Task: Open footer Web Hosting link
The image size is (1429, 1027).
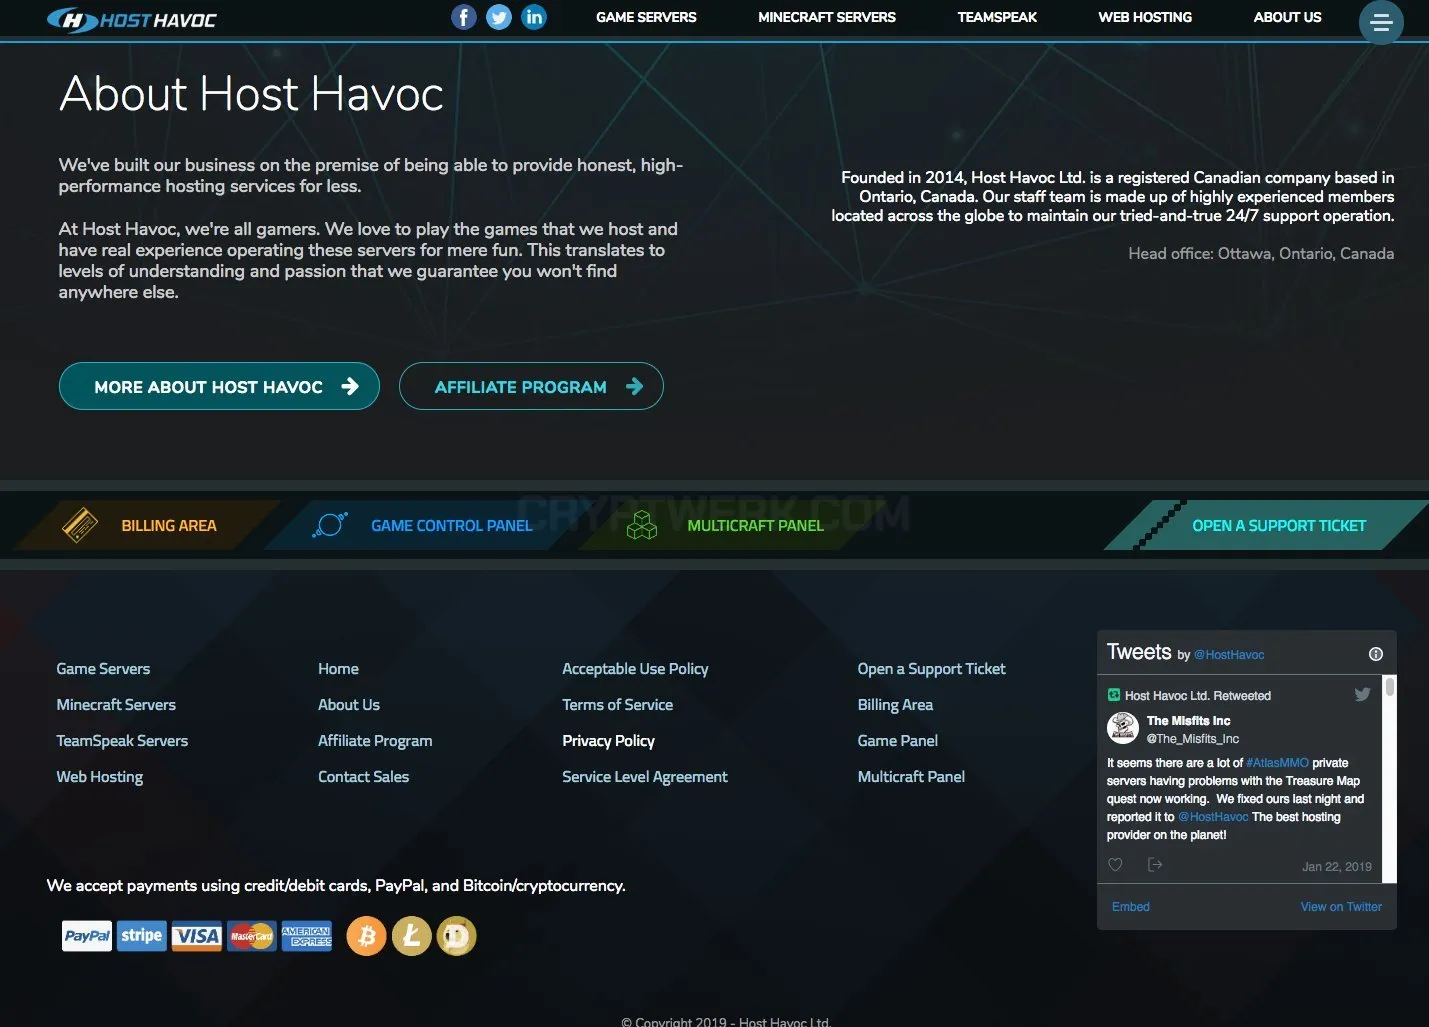Action: (x=100, y=777)
